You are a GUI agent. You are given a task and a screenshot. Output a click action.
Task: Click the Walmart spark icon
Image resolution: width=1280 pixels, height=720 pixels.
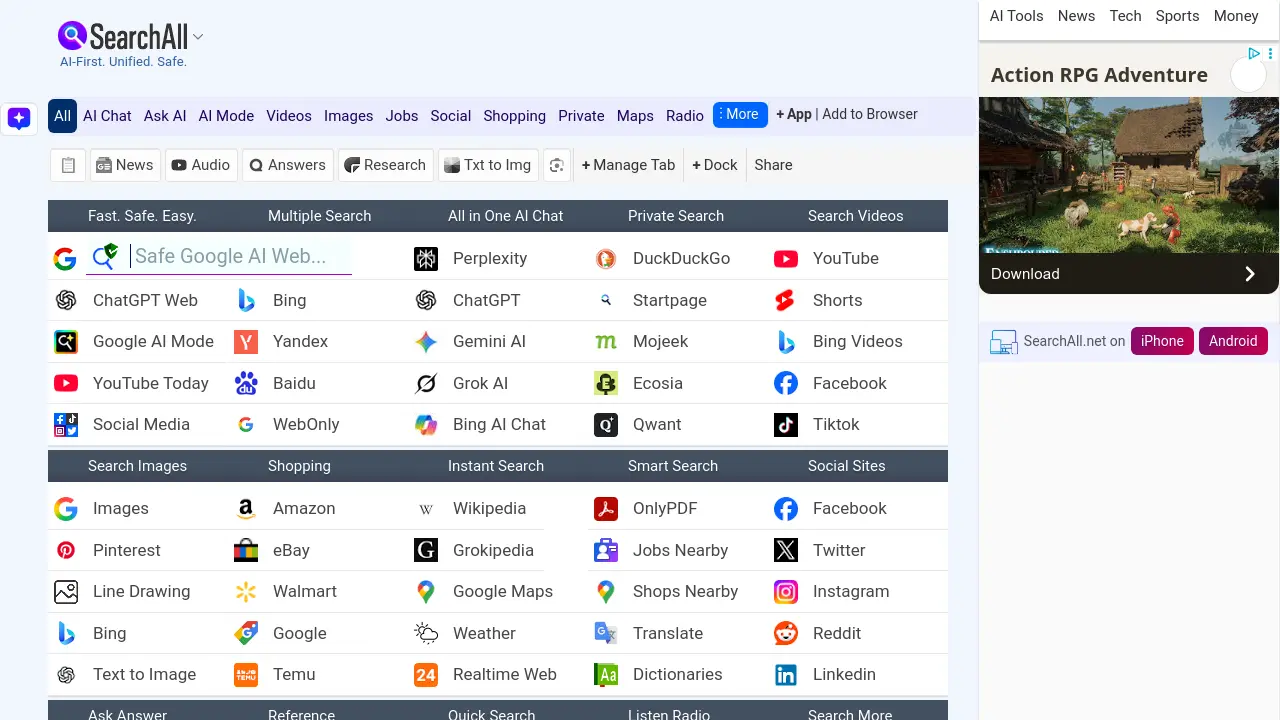246,592
